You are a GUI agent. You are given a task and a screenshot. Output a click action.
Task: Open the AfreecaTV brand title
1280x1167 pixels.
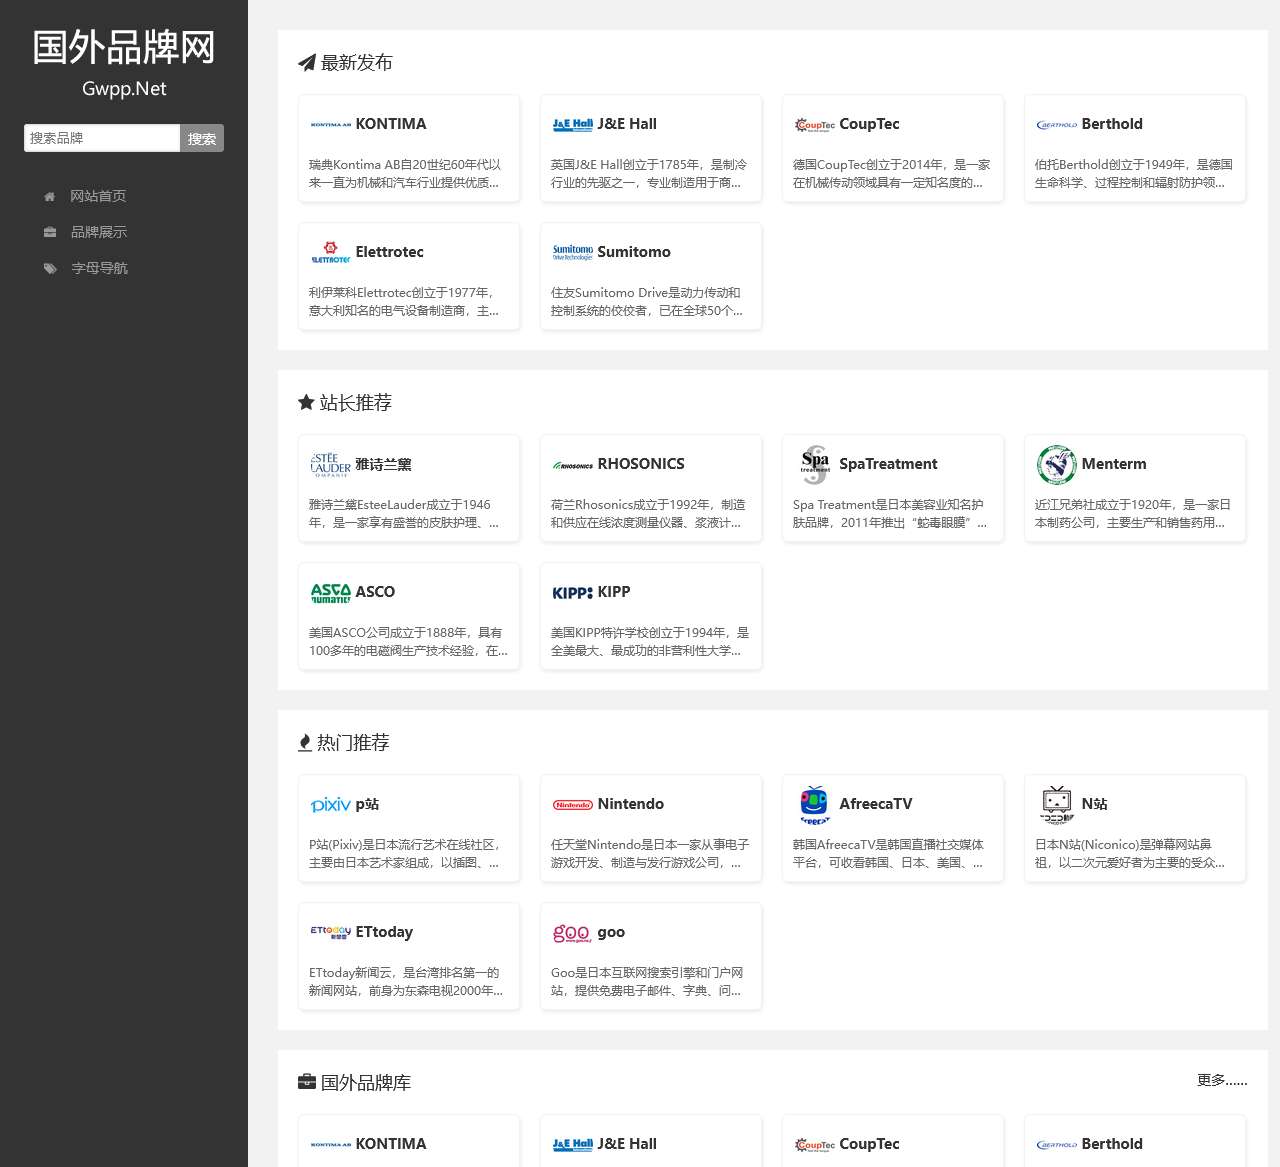876,804
